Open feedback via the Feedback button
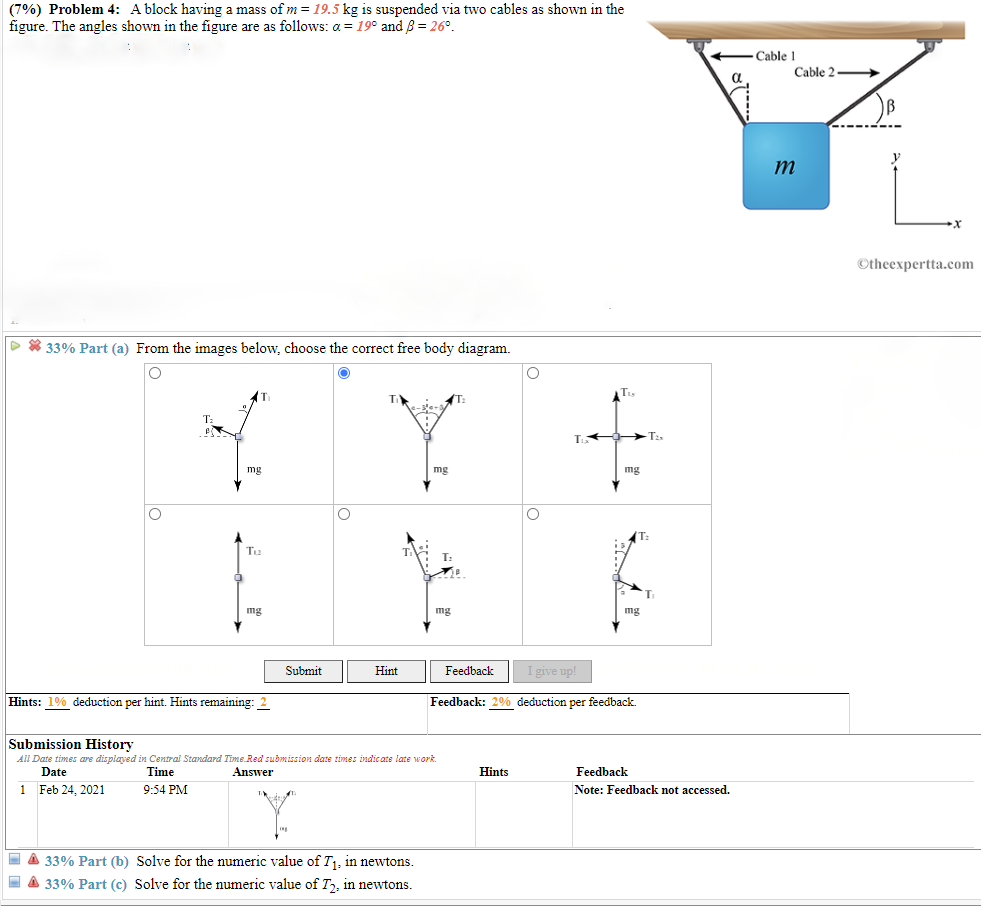The image size is (981, 906). pyautogui.click(x=469, y=671)
